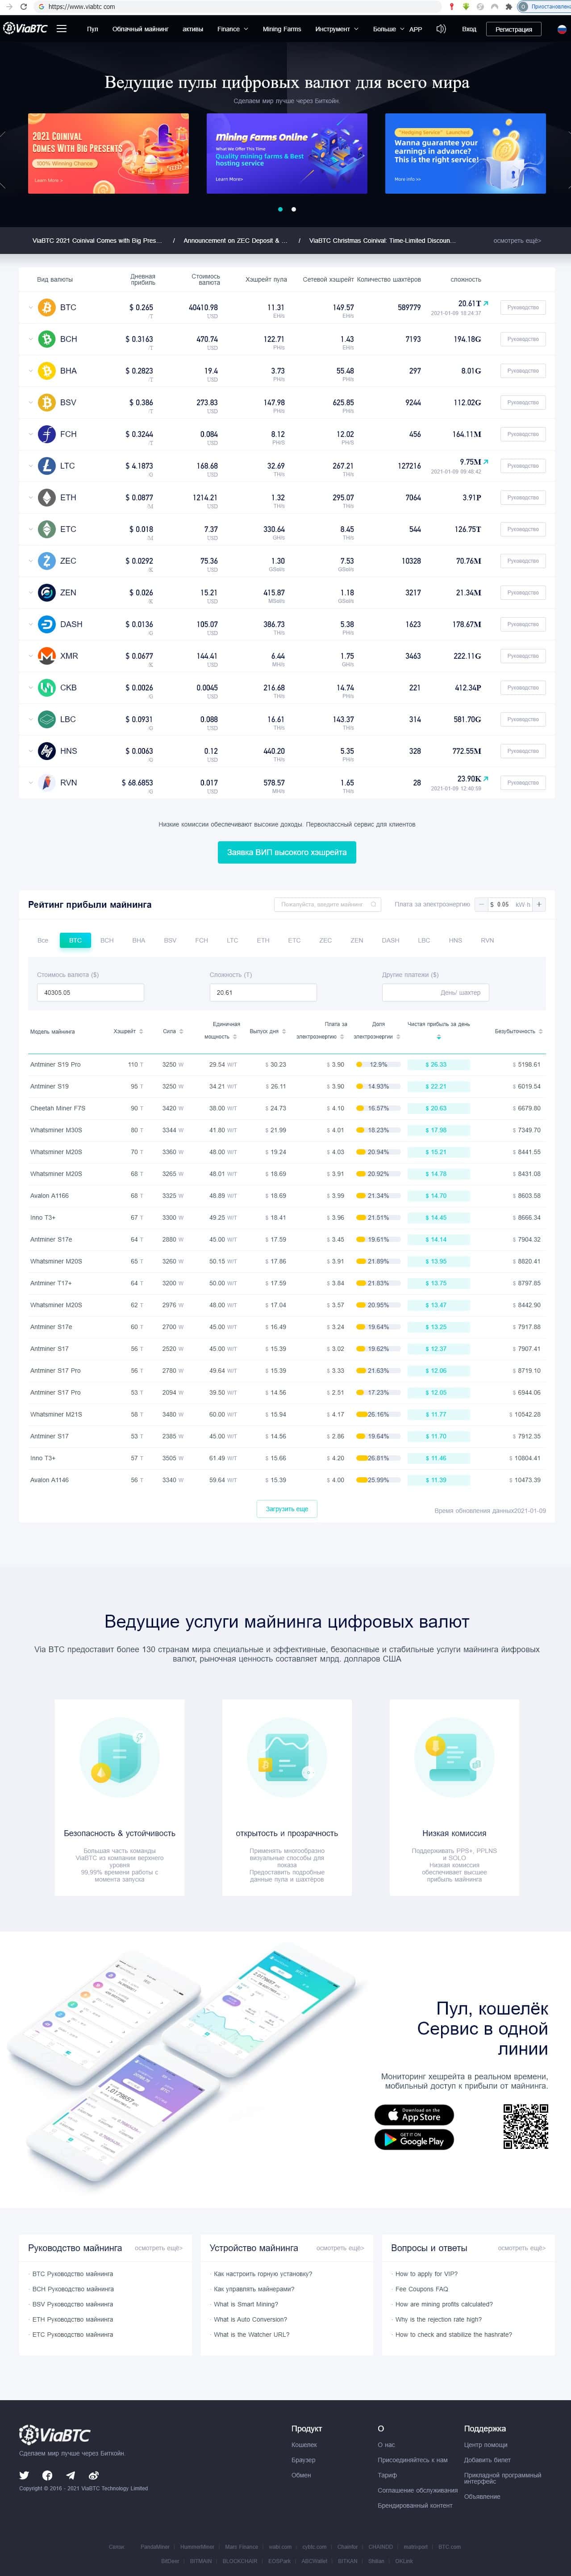The height and width of the screenshot is (2576, 571).
Task: Expand the ETH row chevron
Action: click(x=30, y=498)
